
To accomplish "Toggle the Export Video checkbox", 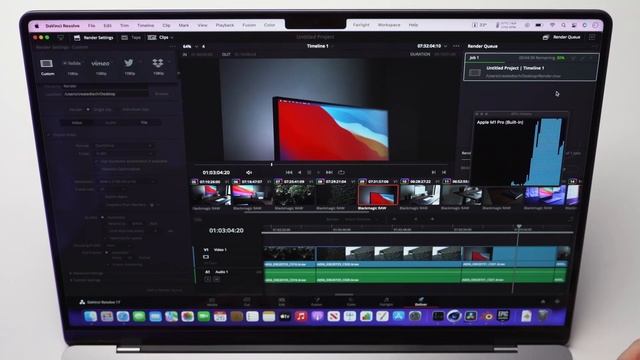I will point(49,135).
